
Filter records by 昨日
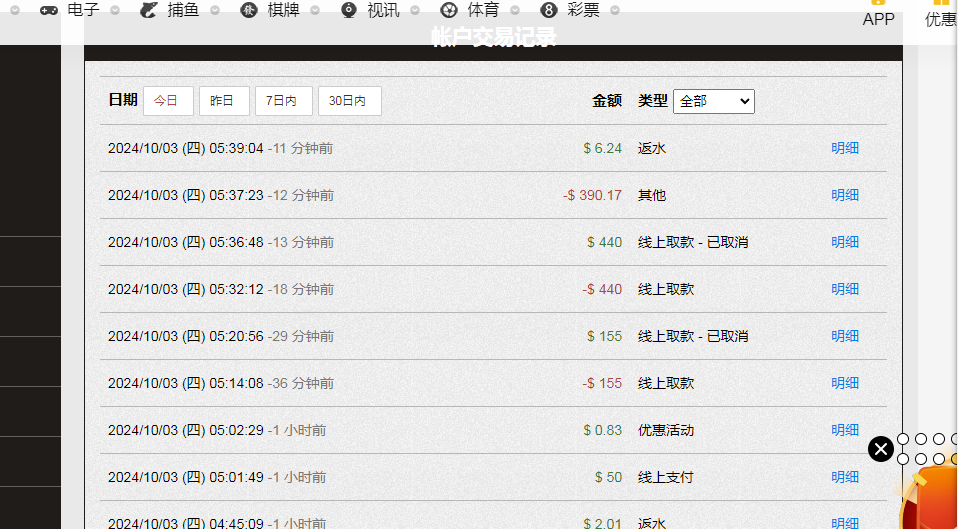pyautogui.click(x=224, y=101)
